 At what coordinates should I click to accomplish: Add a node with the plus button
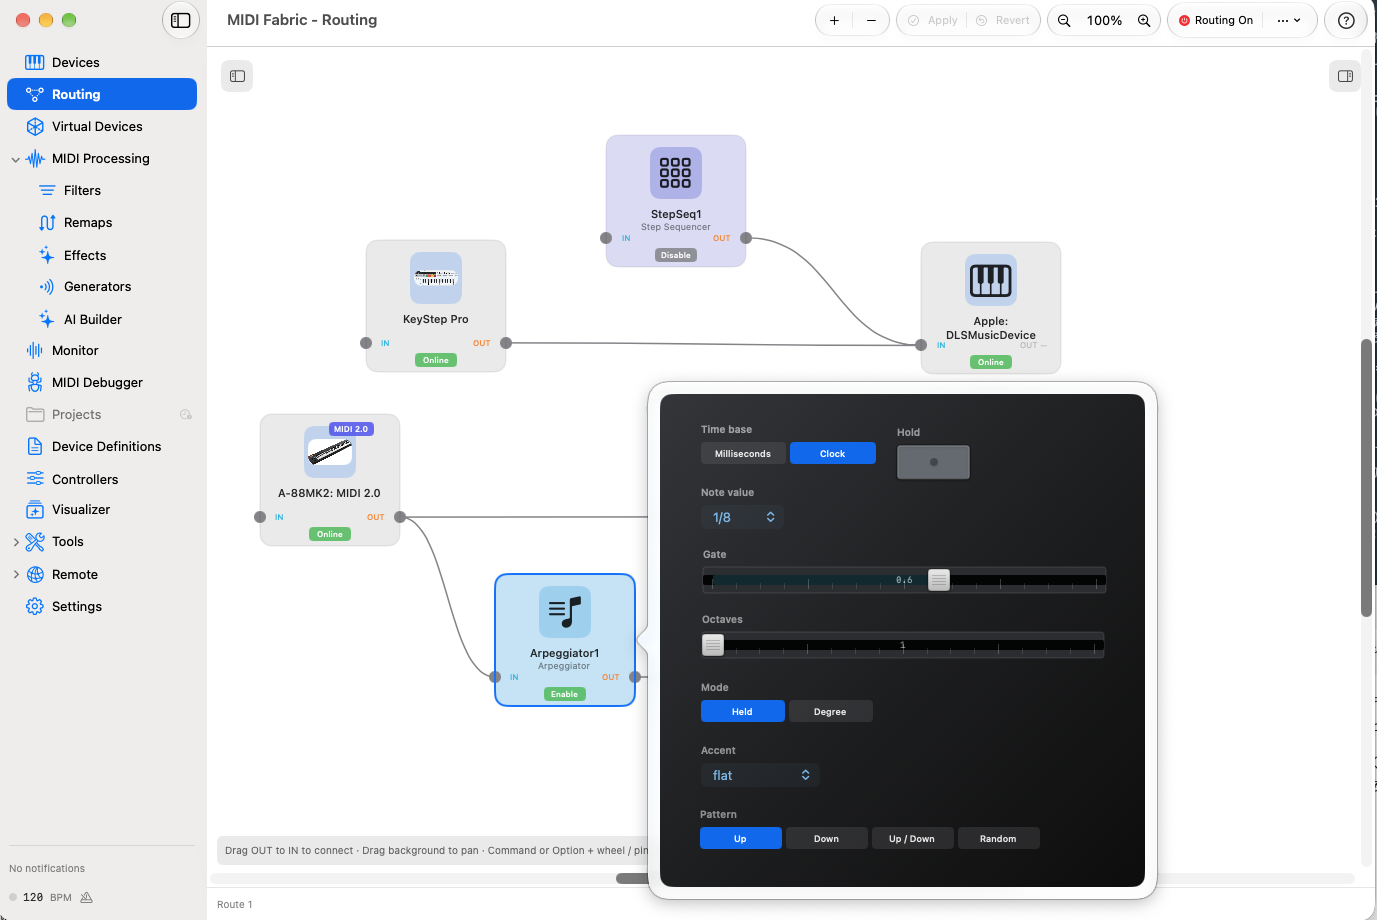click(x=834, y=20)
